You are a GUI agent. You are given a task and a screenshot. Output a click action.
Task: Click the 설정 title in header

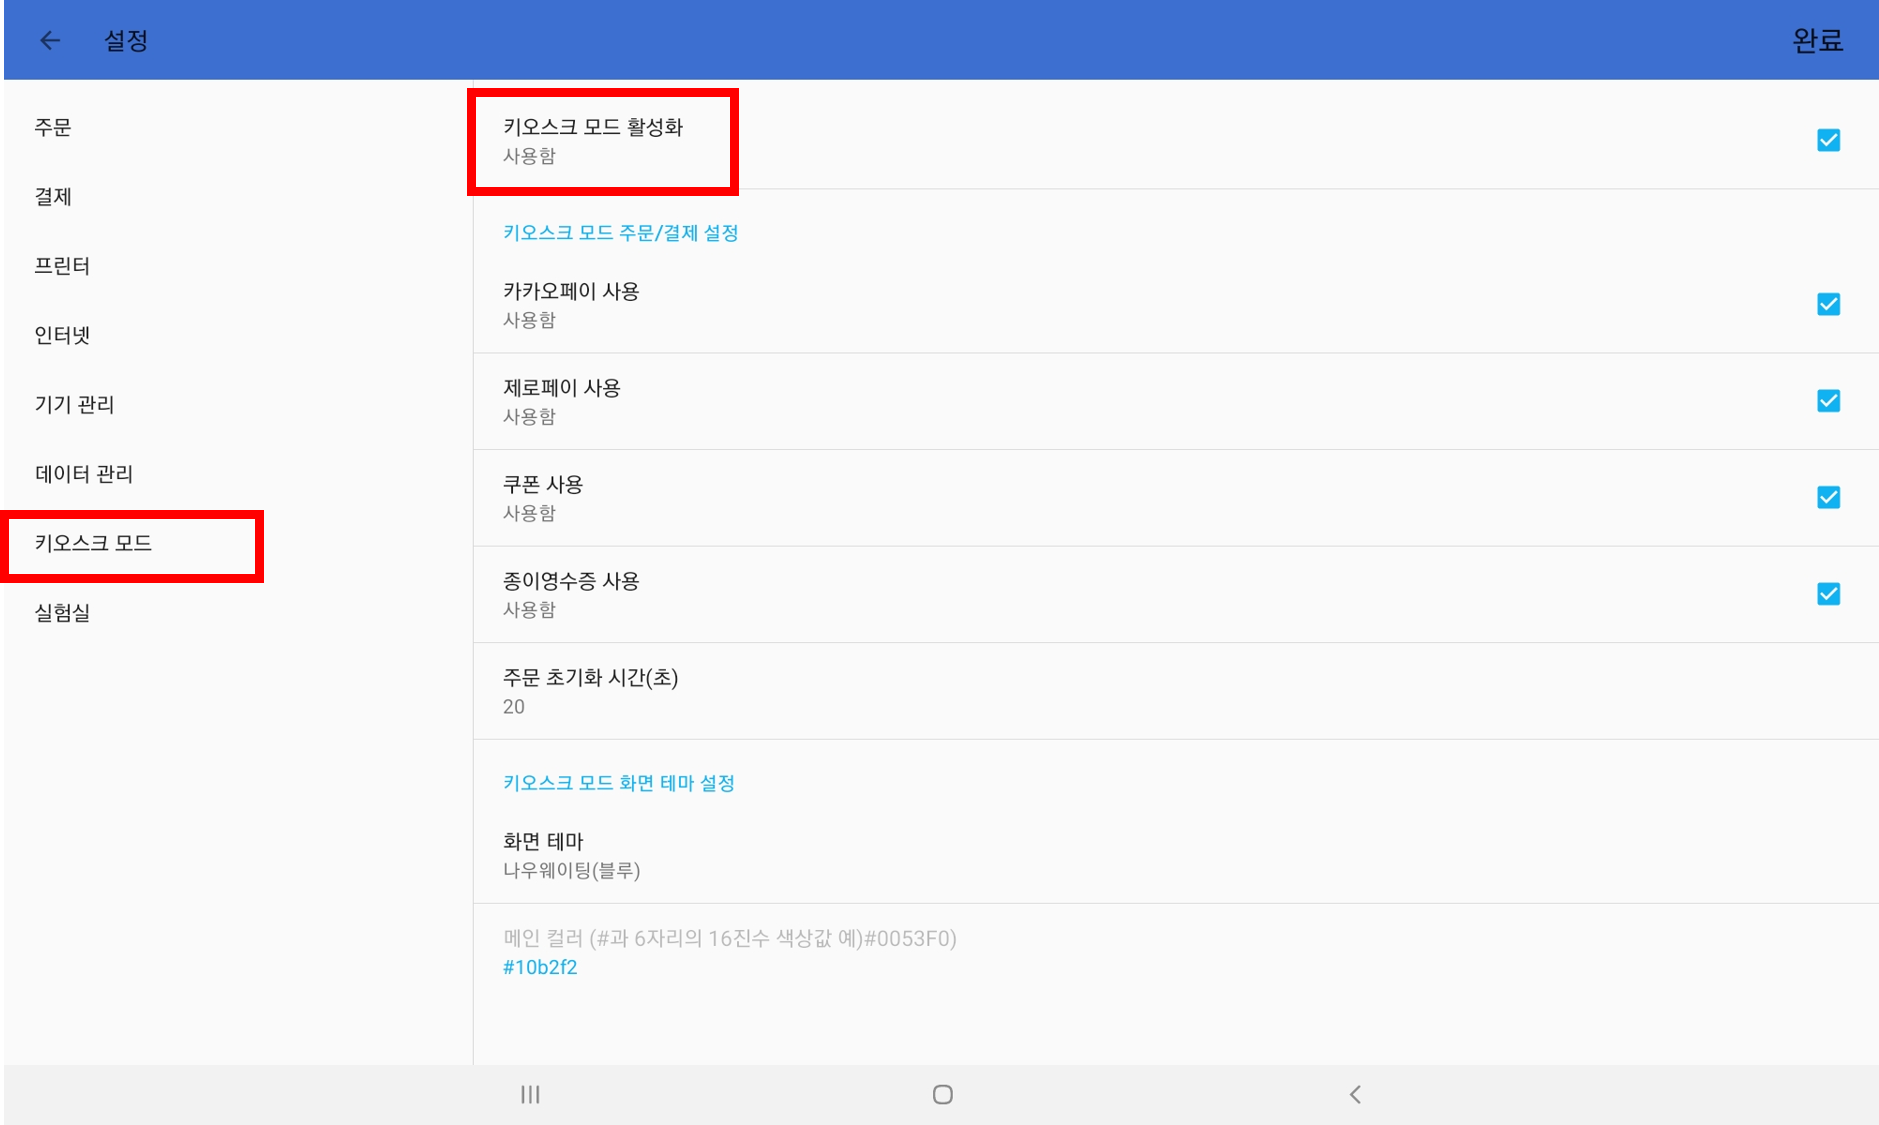click(126, 40)
